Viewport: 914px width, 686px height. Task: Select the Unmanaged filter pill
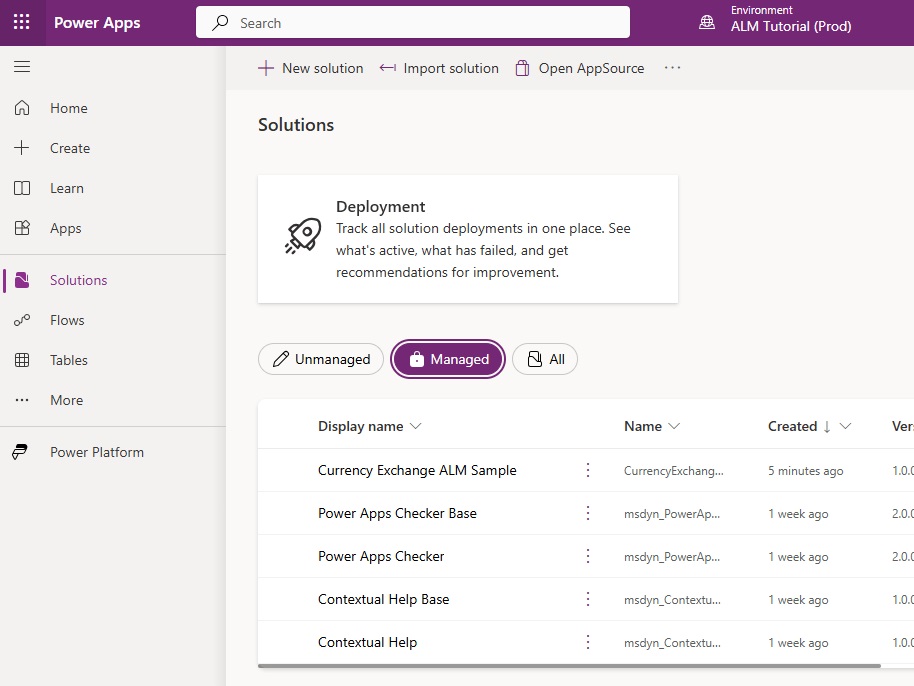(321, 359)
